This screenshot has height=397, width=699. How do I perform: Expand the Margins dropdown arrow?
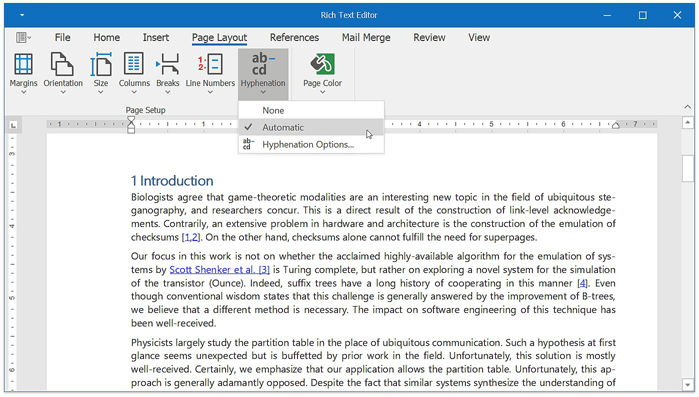pyautogui.click(x=24, y=92)
